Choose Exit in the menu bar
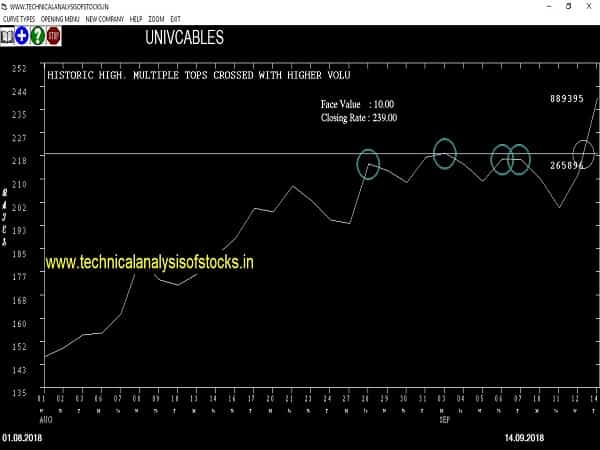Image resolution: width=600 pixels, height=450 pixels. pos(176,19)
